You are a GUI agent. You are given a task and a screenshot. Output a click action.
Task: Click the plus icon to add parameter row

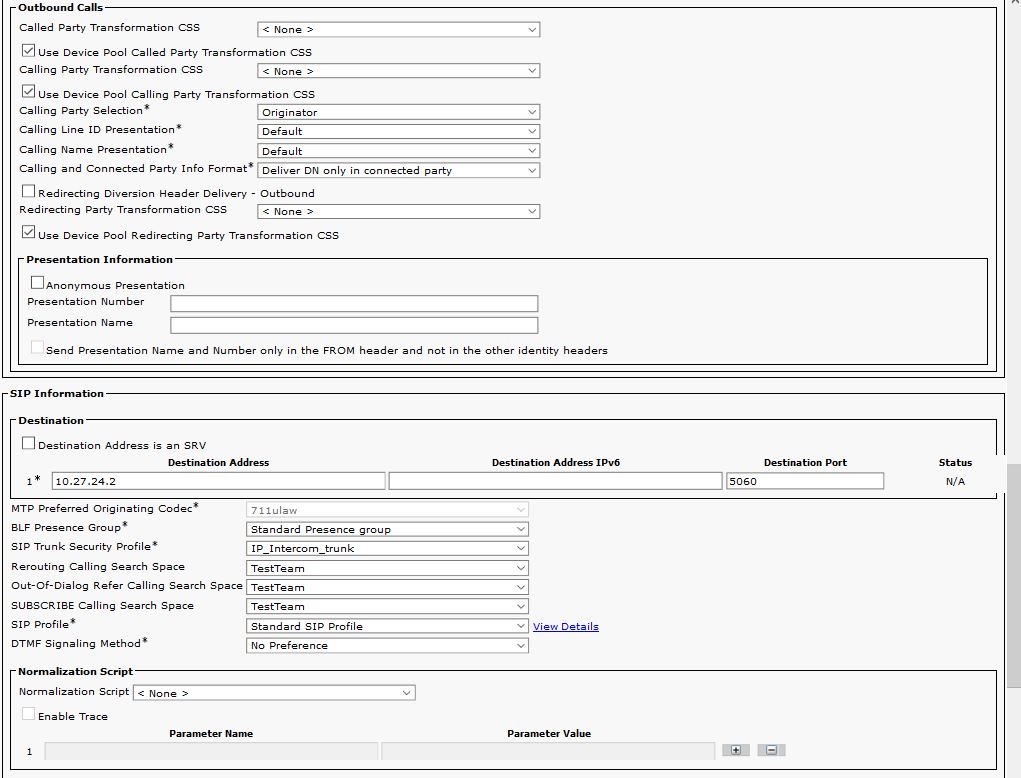coord(735,750)
